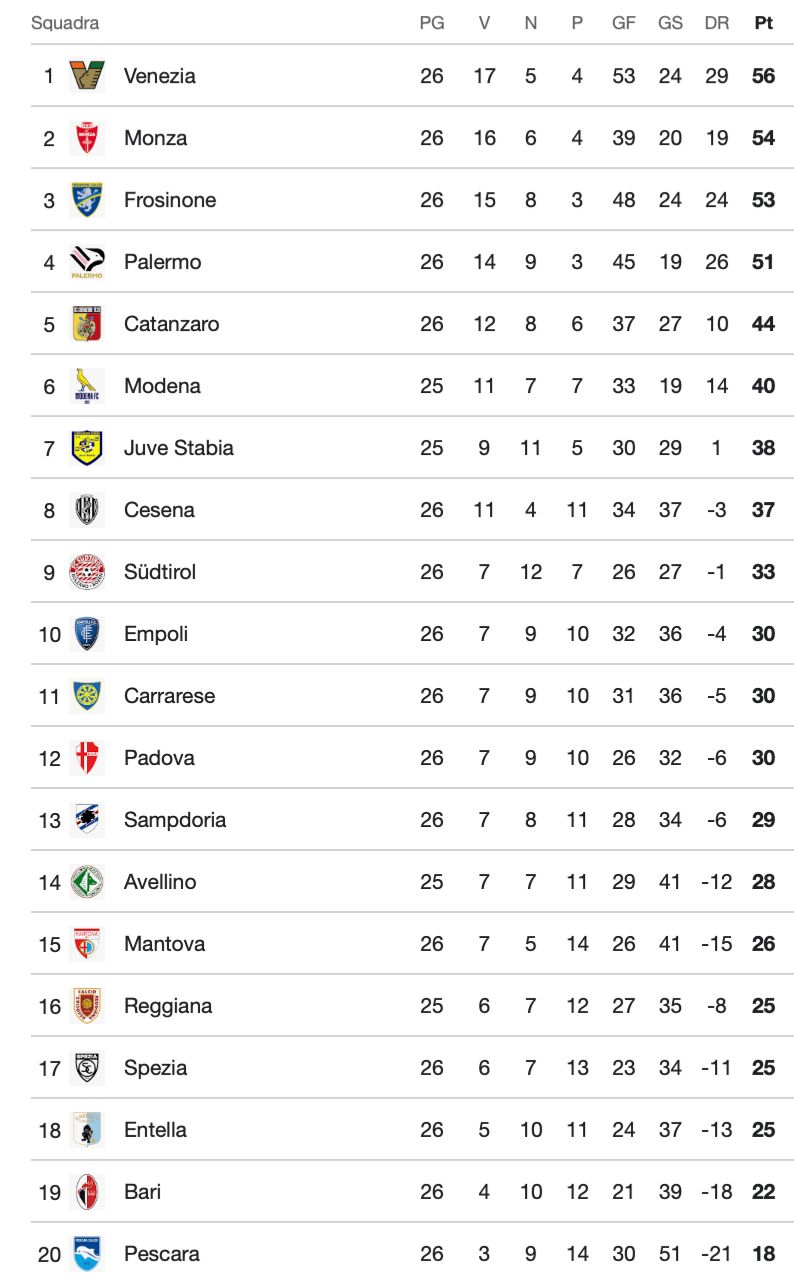Open the Empoli team name link
This screenshot has height=1280, width=794.
pyautogui.click(x=156, y=634)
